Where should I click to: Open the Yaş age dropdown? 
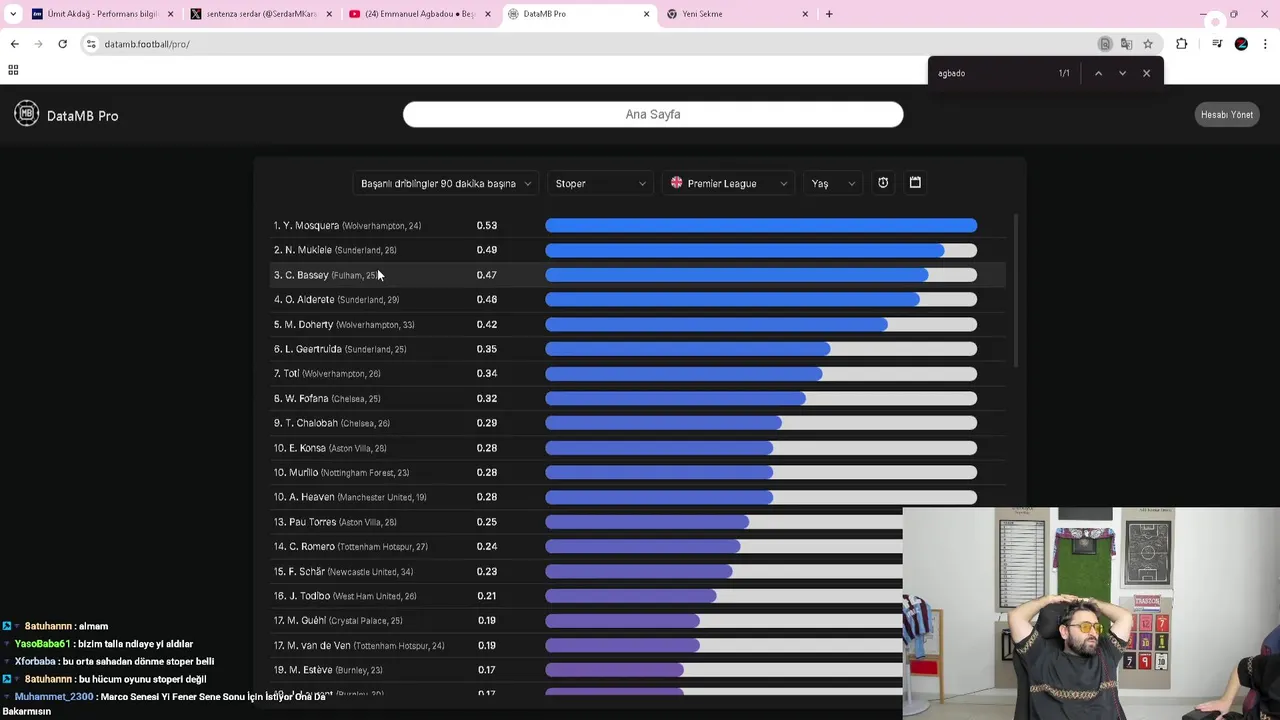833,184
